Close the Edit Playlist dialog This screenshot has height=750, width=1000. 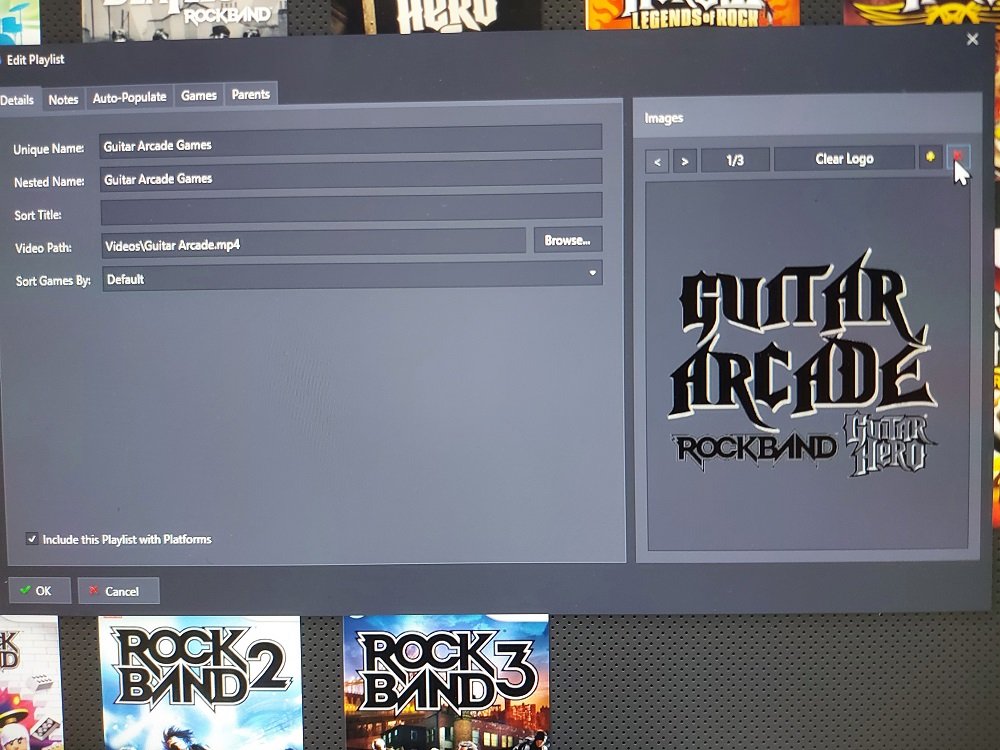[972, 40]
